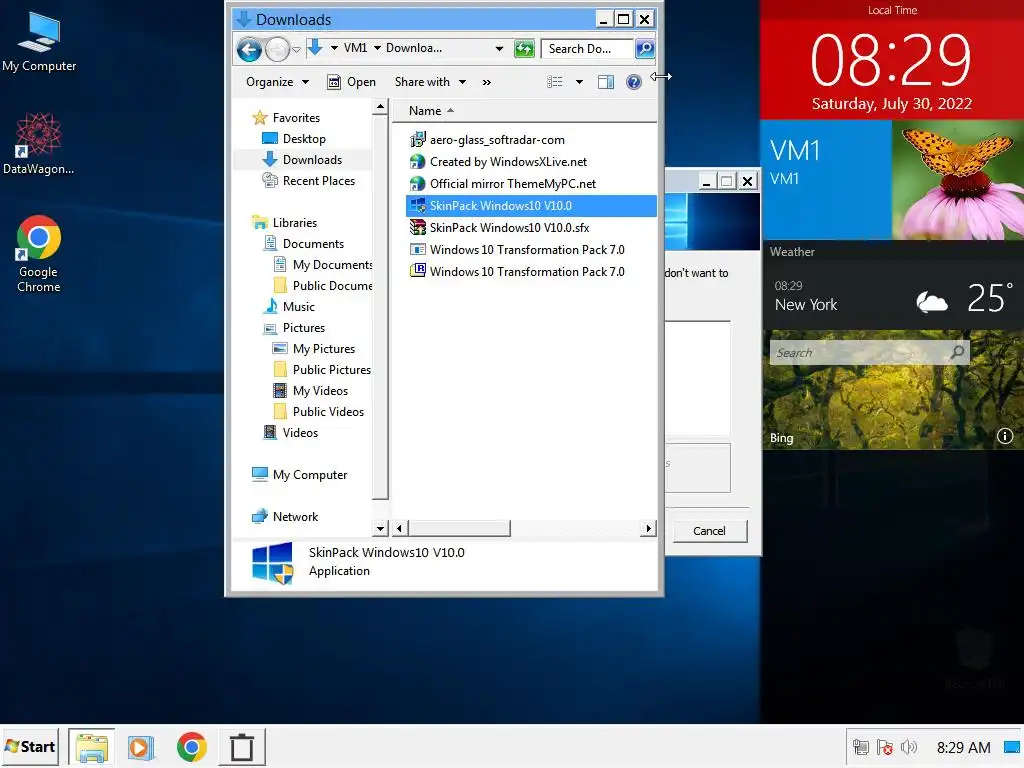Open recent locations dropdown next to Forward
1024x768 pixels.
(x=296, y=50)
